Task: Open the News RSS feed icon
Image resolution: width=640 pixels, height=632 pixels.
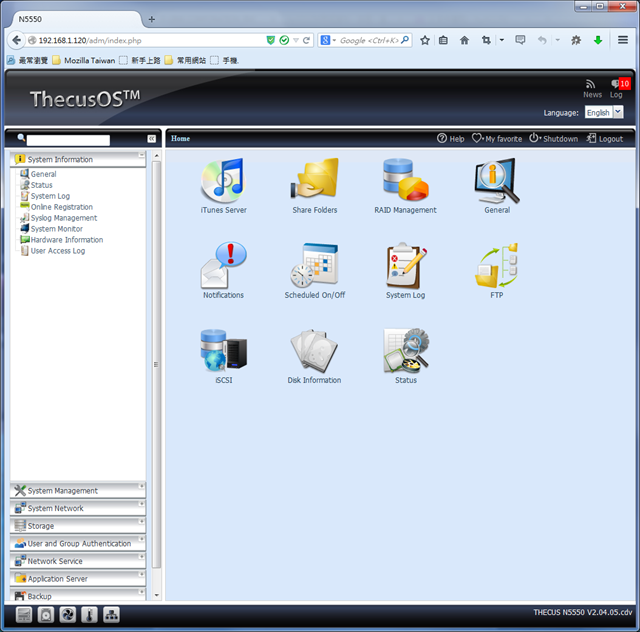Action: click(x=591, y=84)
